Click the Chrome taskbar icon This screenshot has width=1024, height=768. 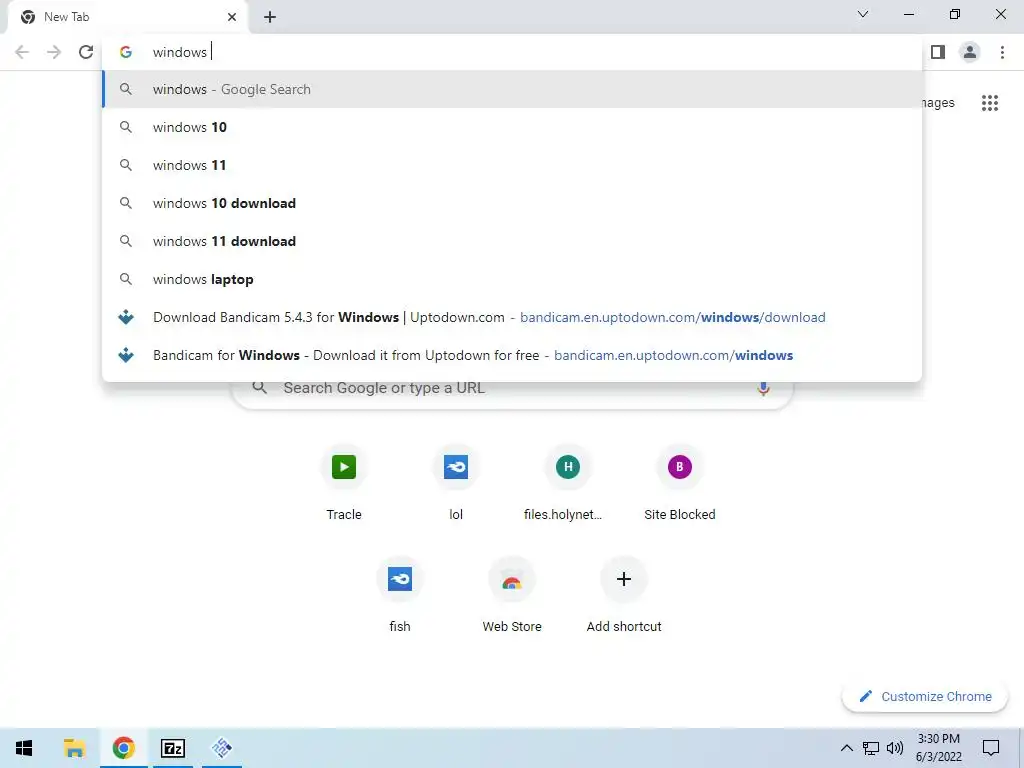tap(123, 748)
